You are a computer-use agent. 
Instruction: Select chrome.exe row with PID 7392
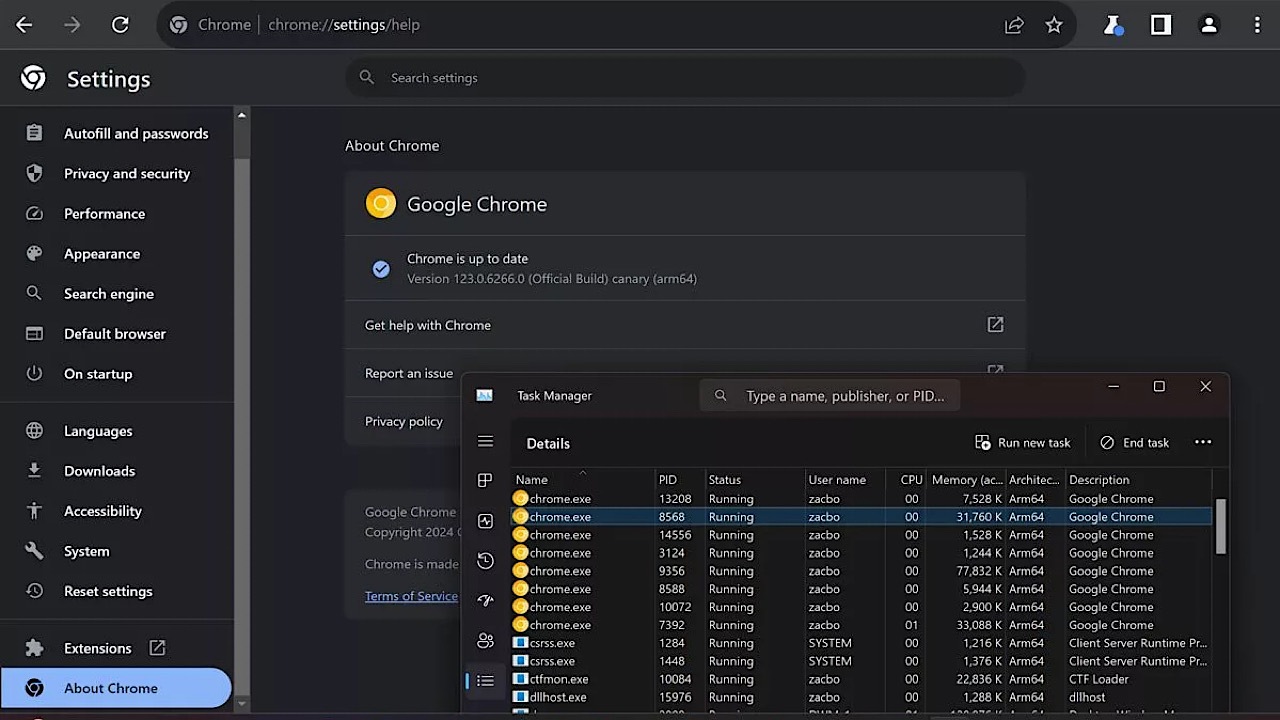[861, 625]
